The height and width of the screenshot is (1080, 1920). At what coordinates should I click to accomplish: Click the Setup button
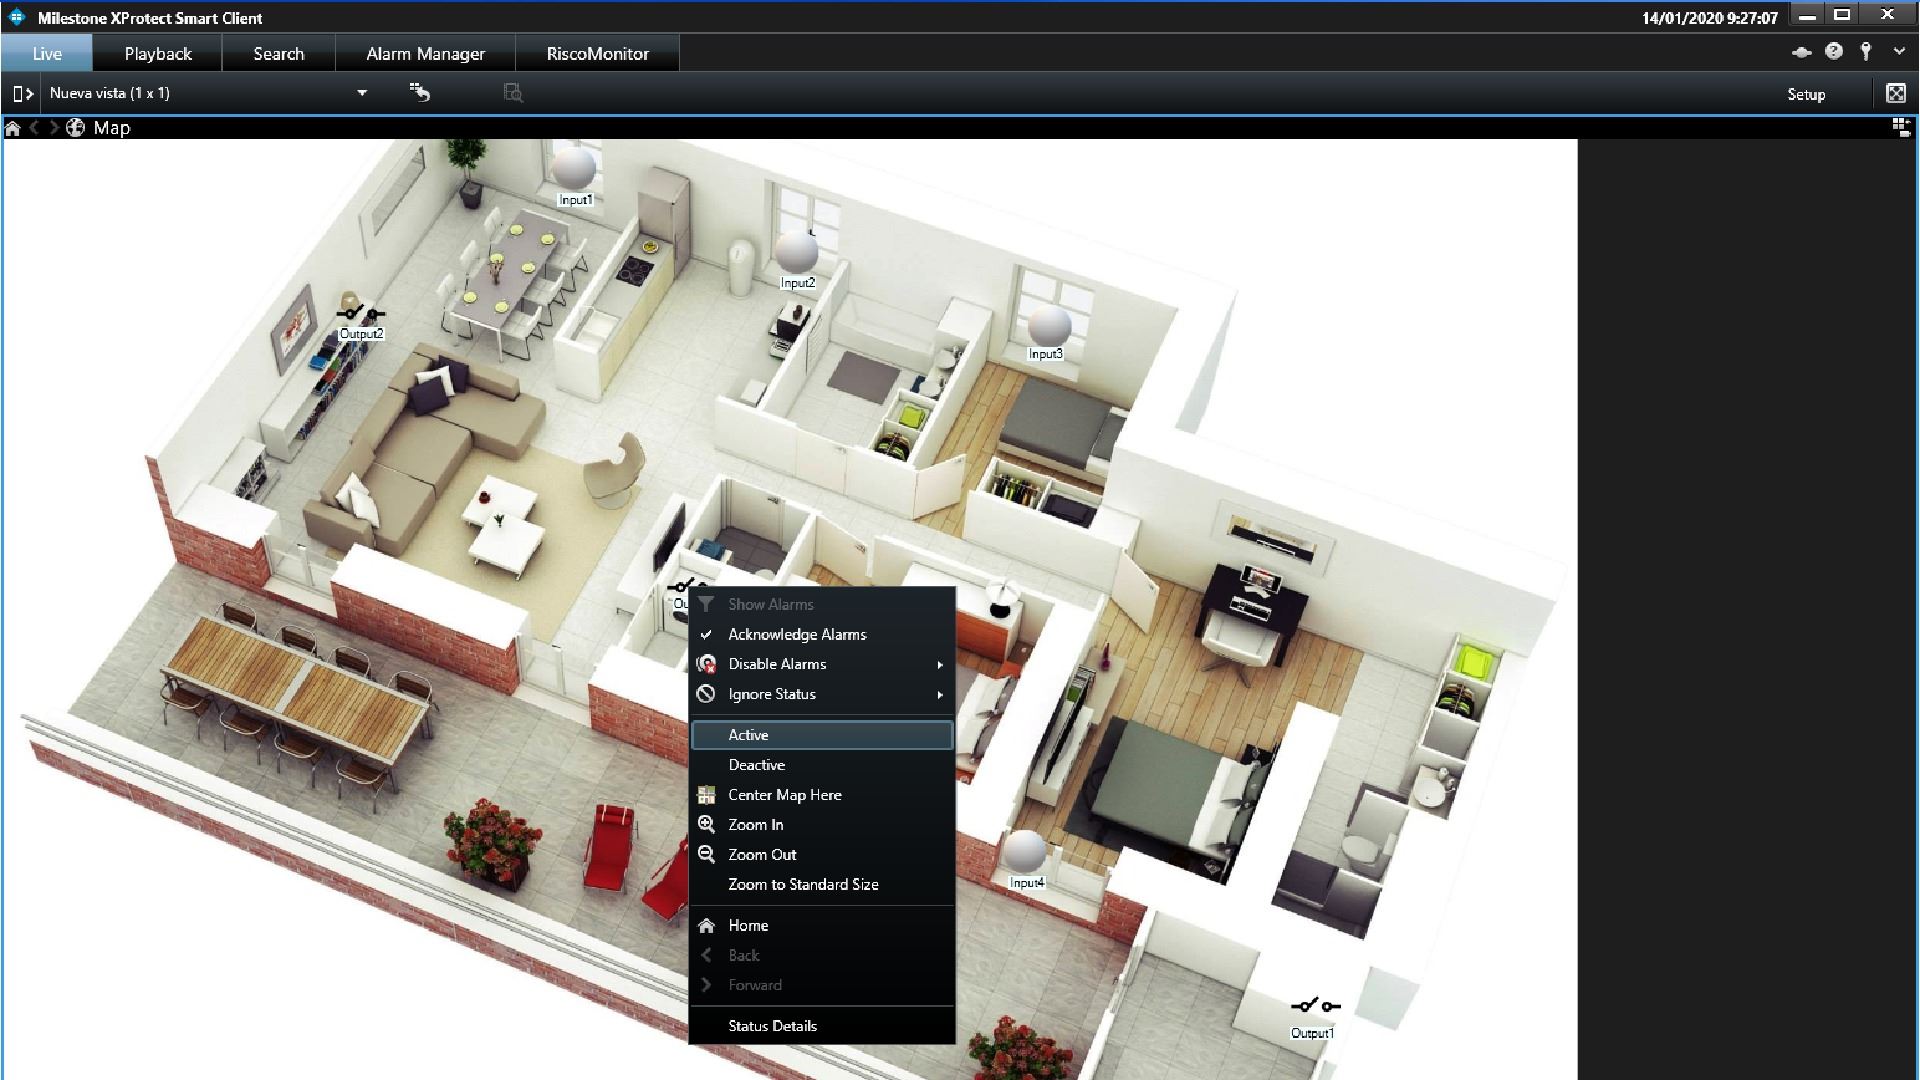point(1807,94)
